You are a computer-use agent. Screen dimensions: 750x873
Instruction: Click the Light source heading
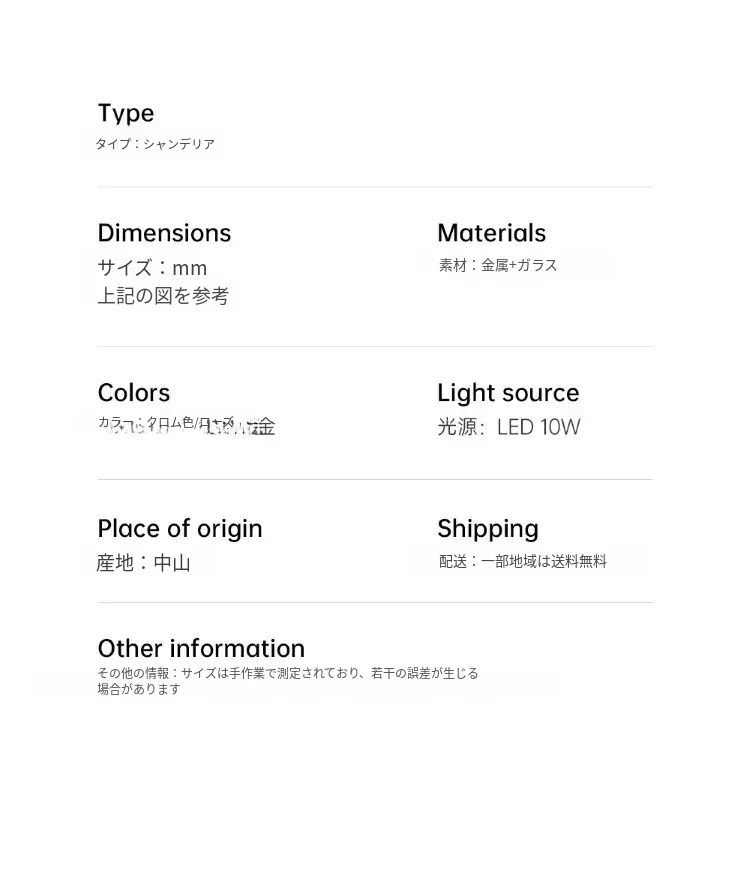[x=508, y=393]
